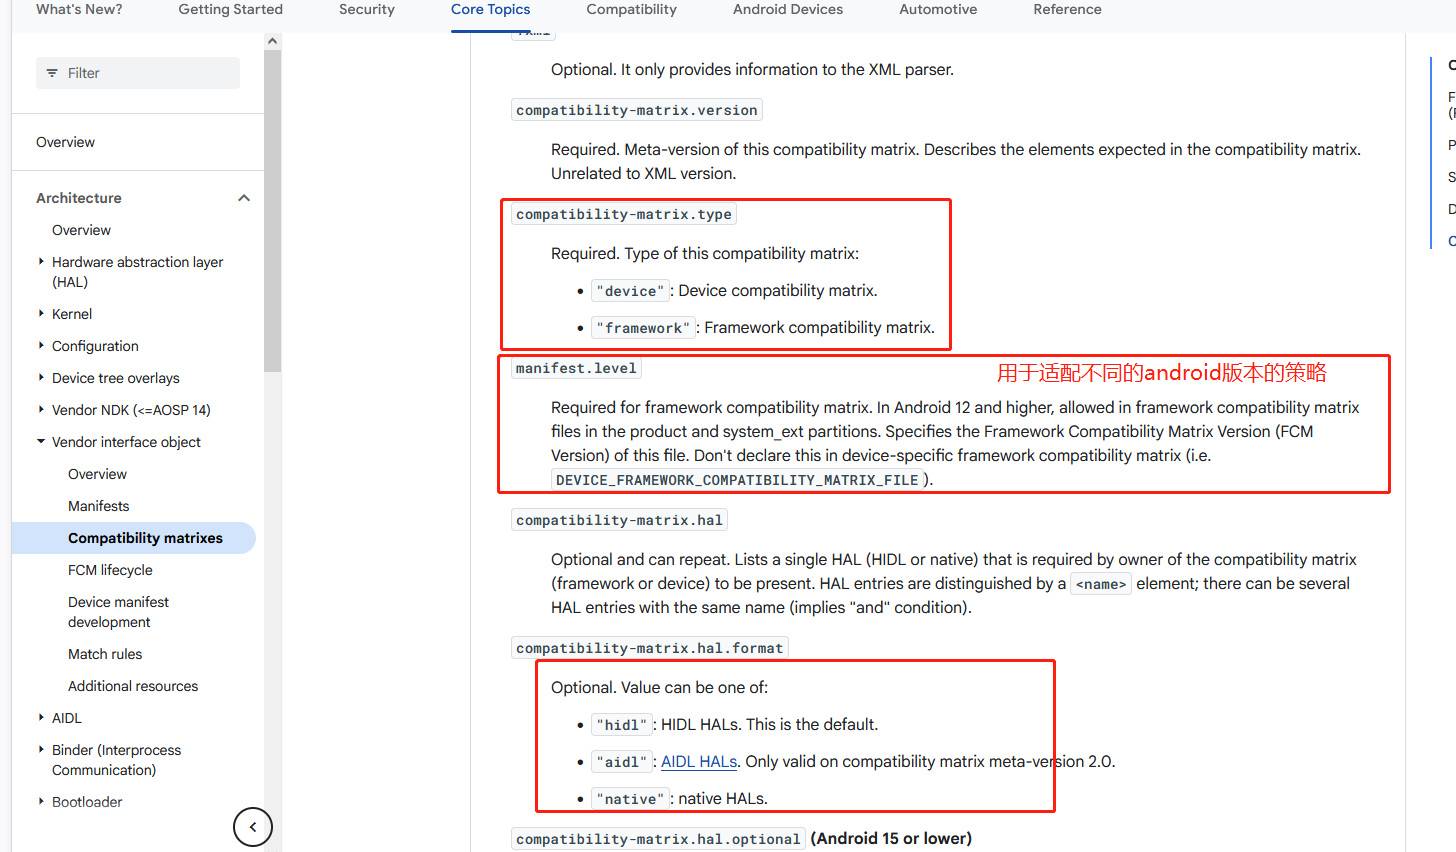Open the Configuration entry
Viewport: 1456px width, 852px height.
coord(95,346)
